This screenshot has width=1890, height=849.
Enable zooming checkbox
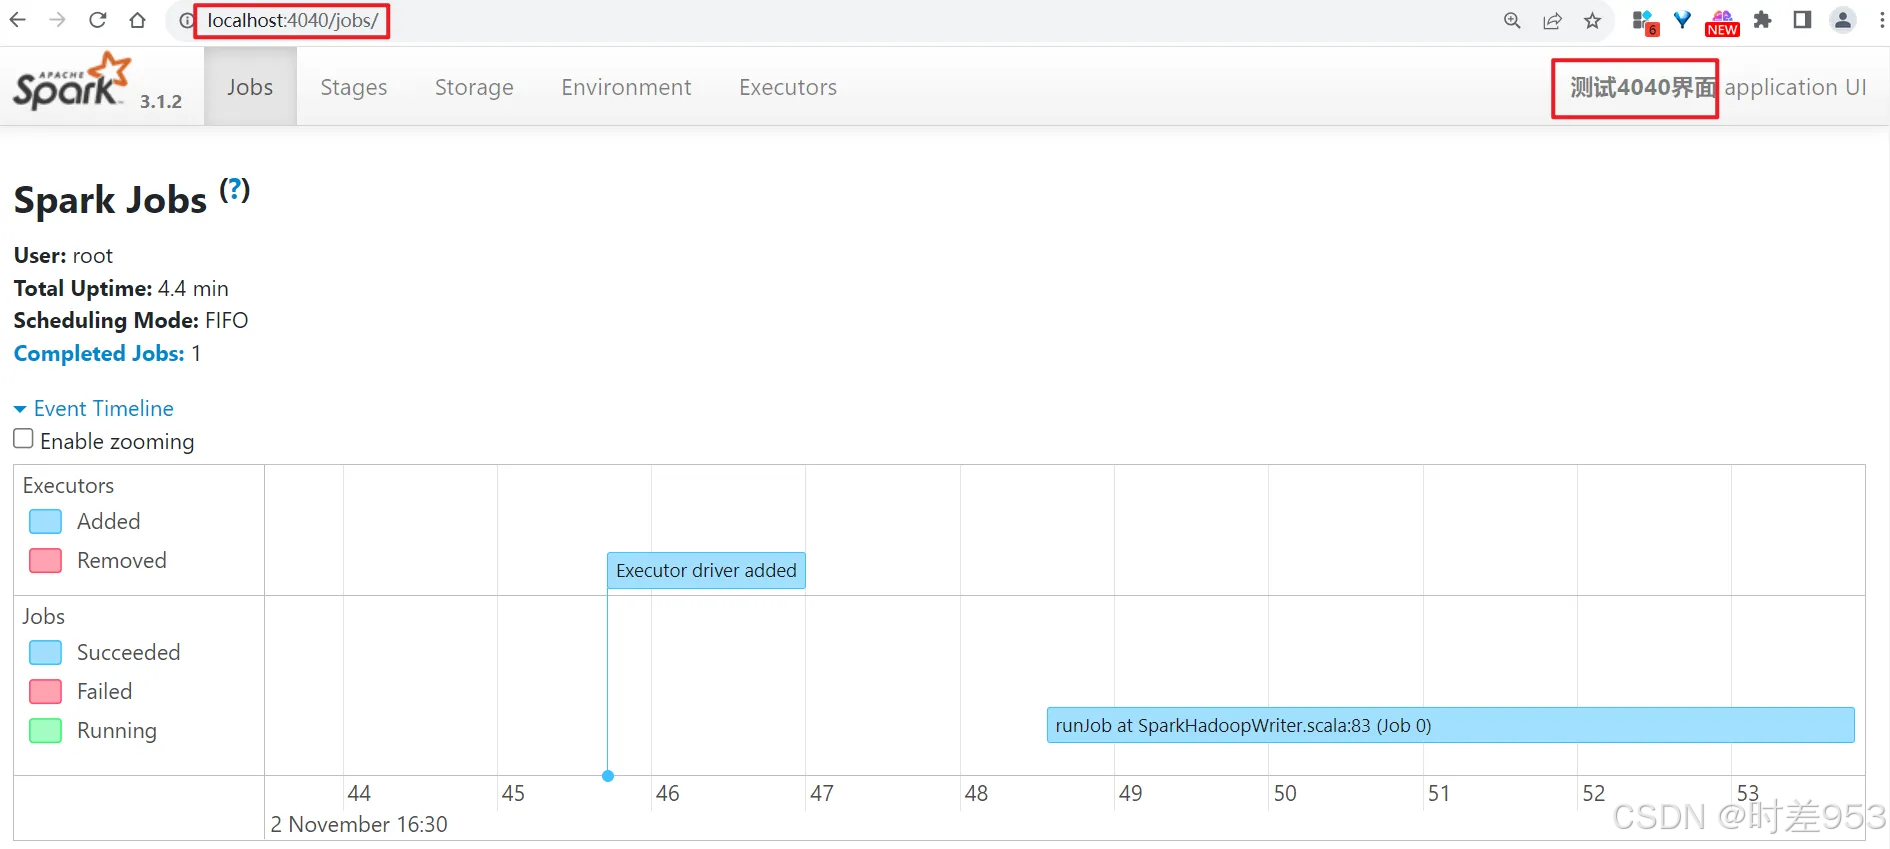tap(23, 439)
